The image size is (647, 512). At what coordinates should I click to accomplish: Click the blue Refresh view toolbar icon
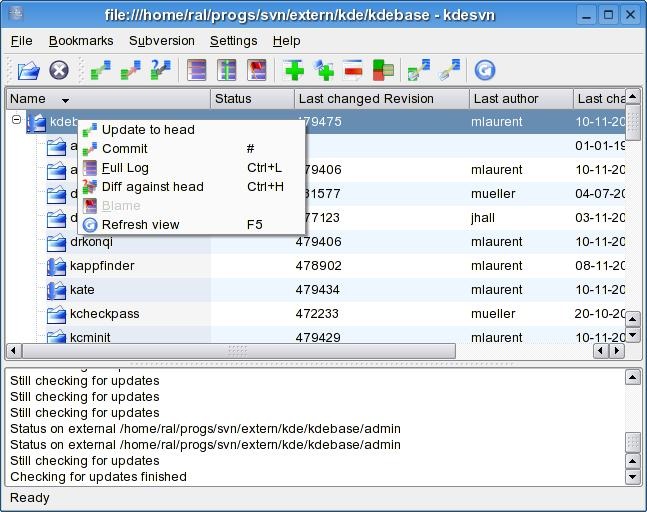point(485,70)
